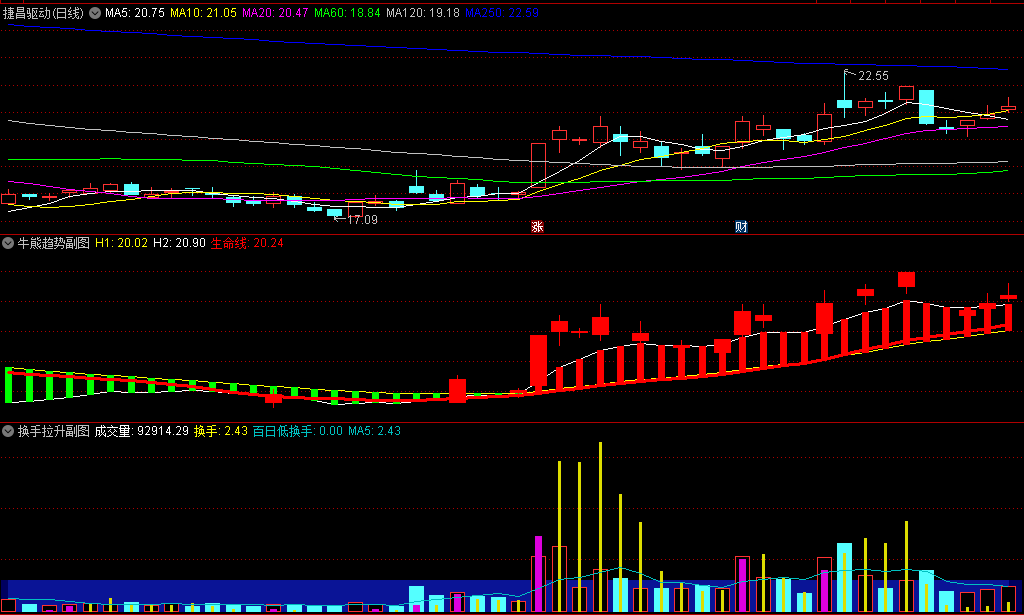This screenshot has height=615, width=1024.
Task: Click the MA5: 2.43 volume label
Action: click(x=374, y=431)
